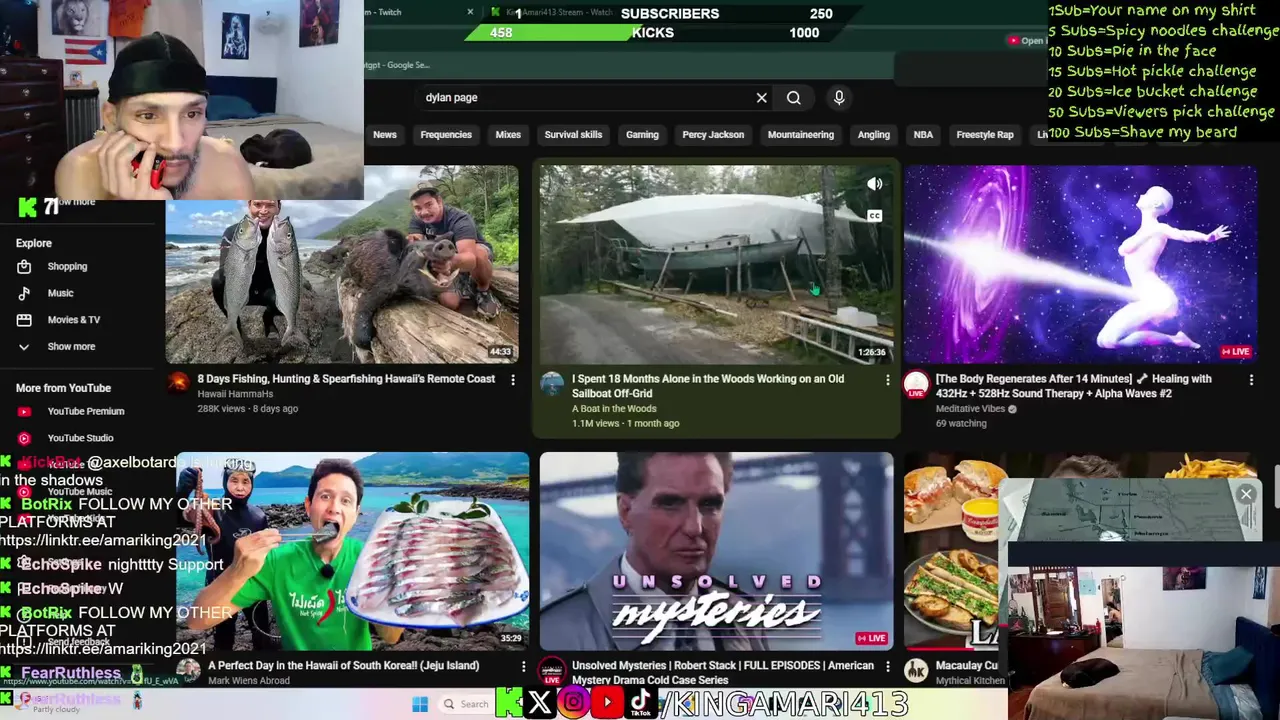Visit the Hawaii HammaHs channel name
Image resolution: width=1280 pixels, height=720 pixels.
(235, 394)
